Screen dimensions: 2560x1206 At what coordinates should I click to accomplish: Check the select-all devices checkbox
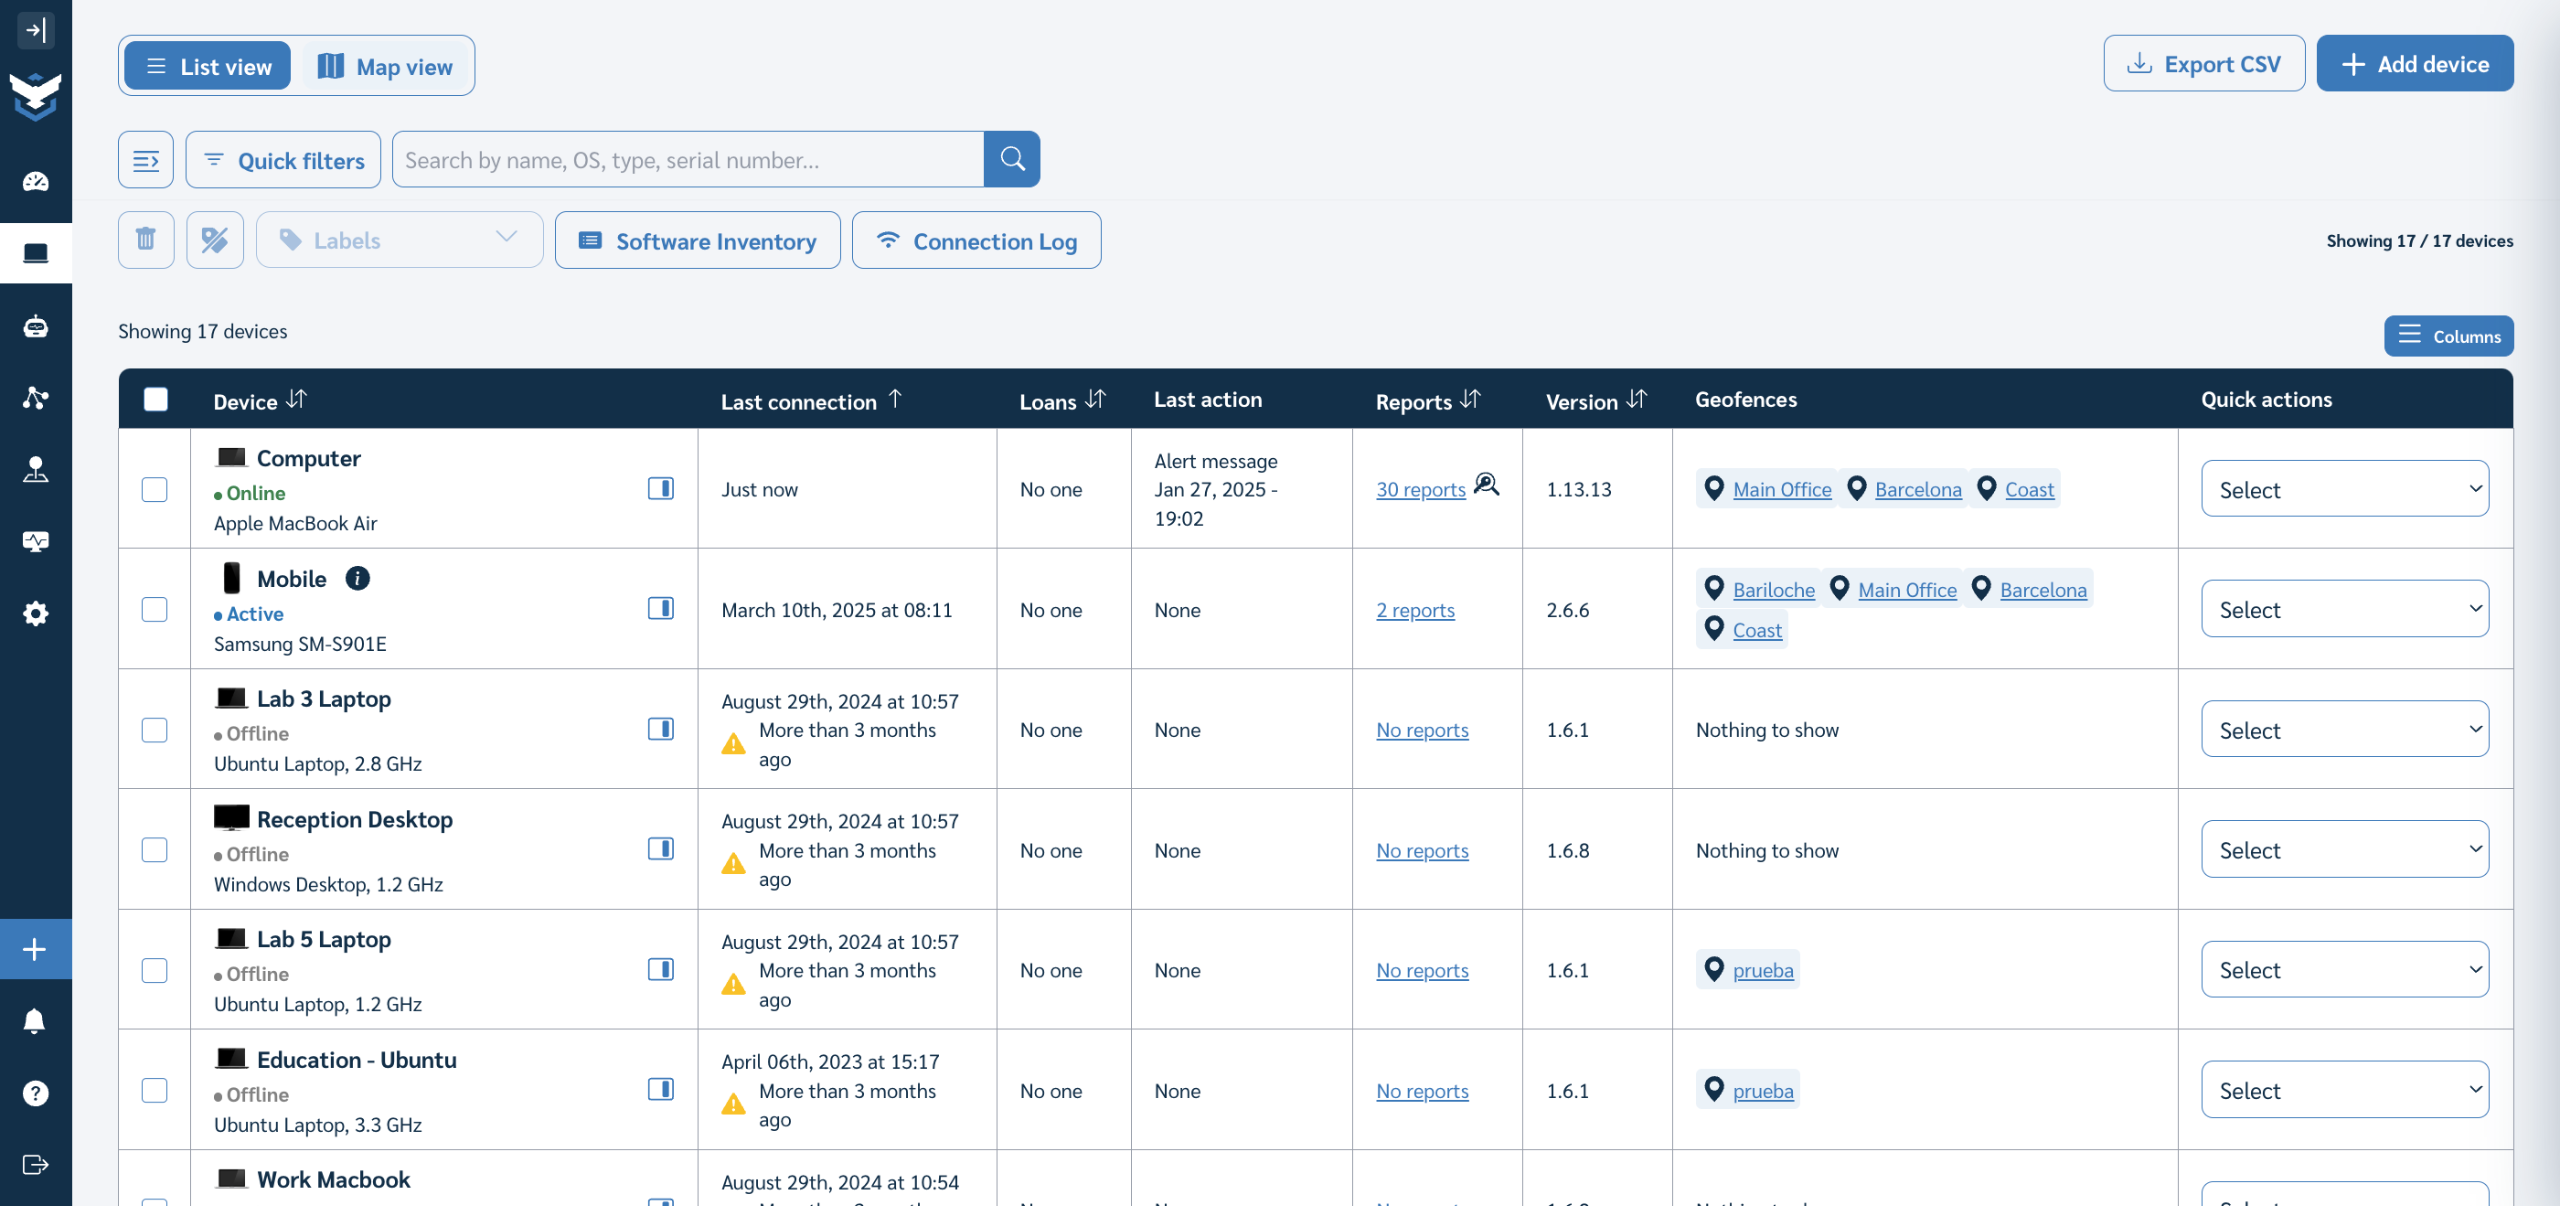tap(156, 400)
